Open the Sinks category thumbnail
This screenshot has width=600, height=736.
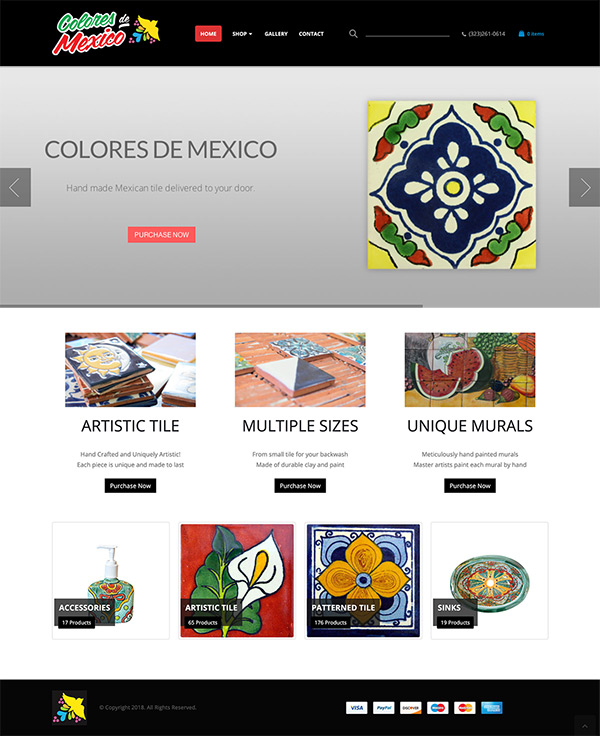click(489, 581)
